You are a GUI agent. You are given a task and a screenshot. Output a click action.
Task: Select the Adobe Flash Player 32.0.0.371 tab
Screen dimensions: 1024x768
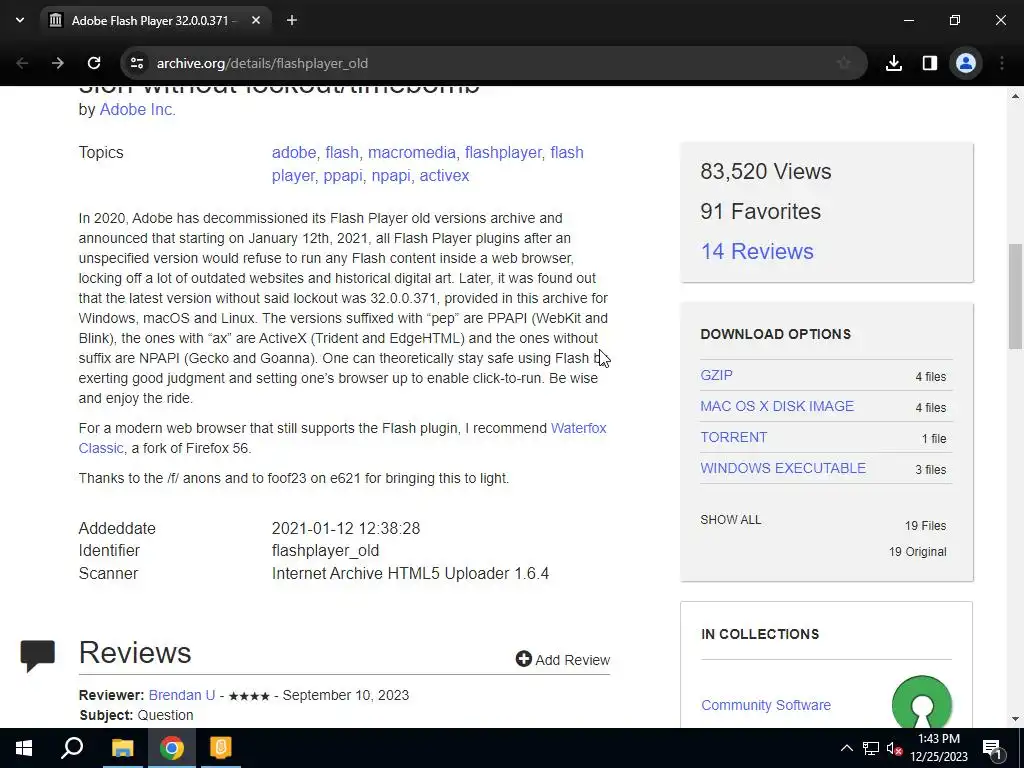pos(155,21)
